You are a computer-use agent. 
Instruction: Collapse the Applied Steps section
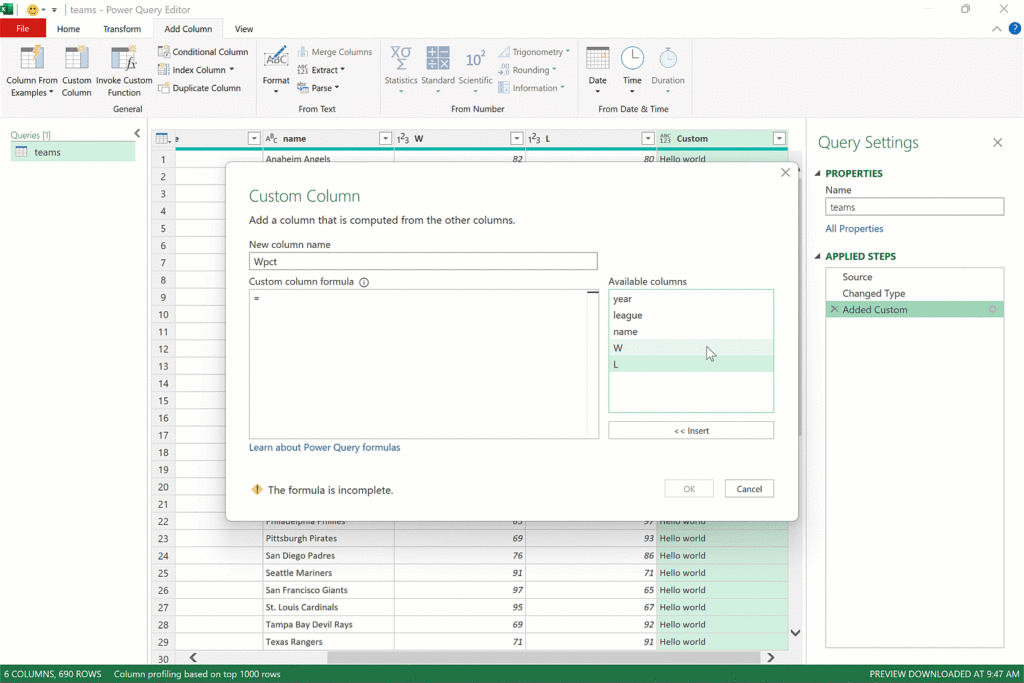[x=817, y=257]
